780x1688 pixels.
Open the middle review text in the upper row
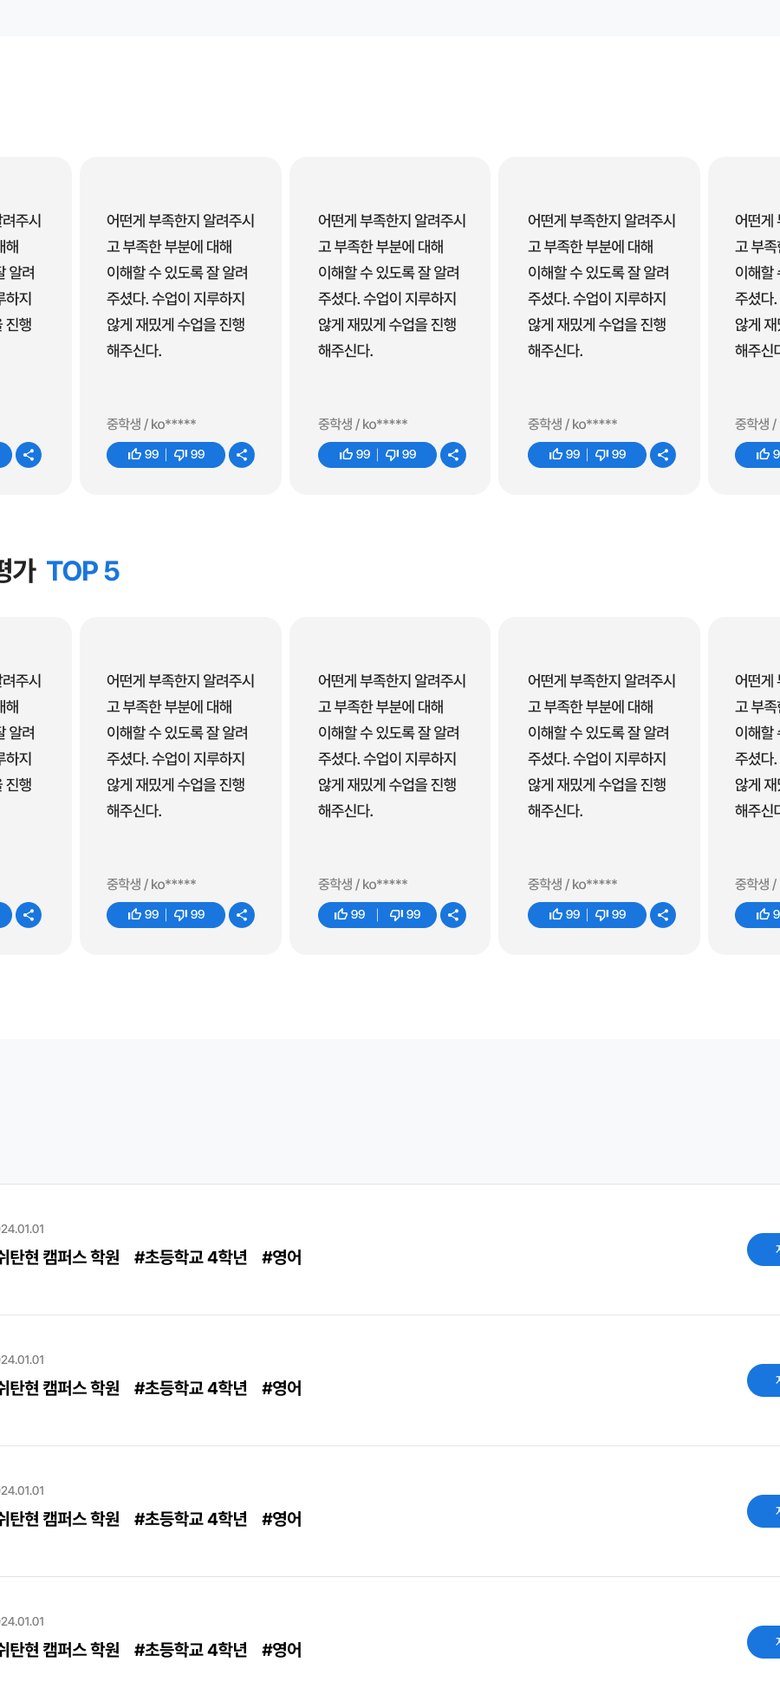392,285
